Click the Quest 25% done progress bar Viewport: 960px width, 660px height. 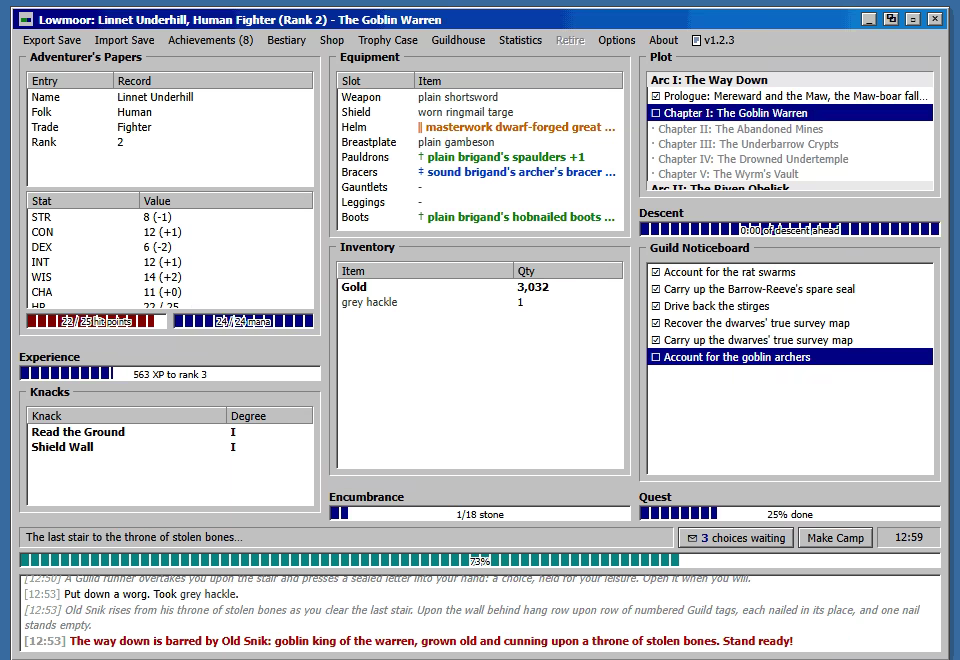[x=789, y=514]
